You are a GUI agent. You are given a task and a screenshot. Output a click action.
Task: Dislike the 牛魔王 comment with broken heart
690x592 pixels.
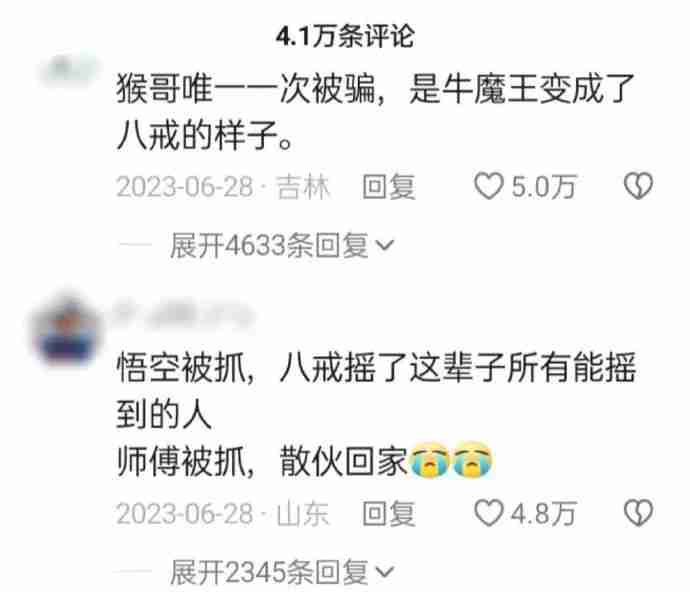tap(638, 186)
